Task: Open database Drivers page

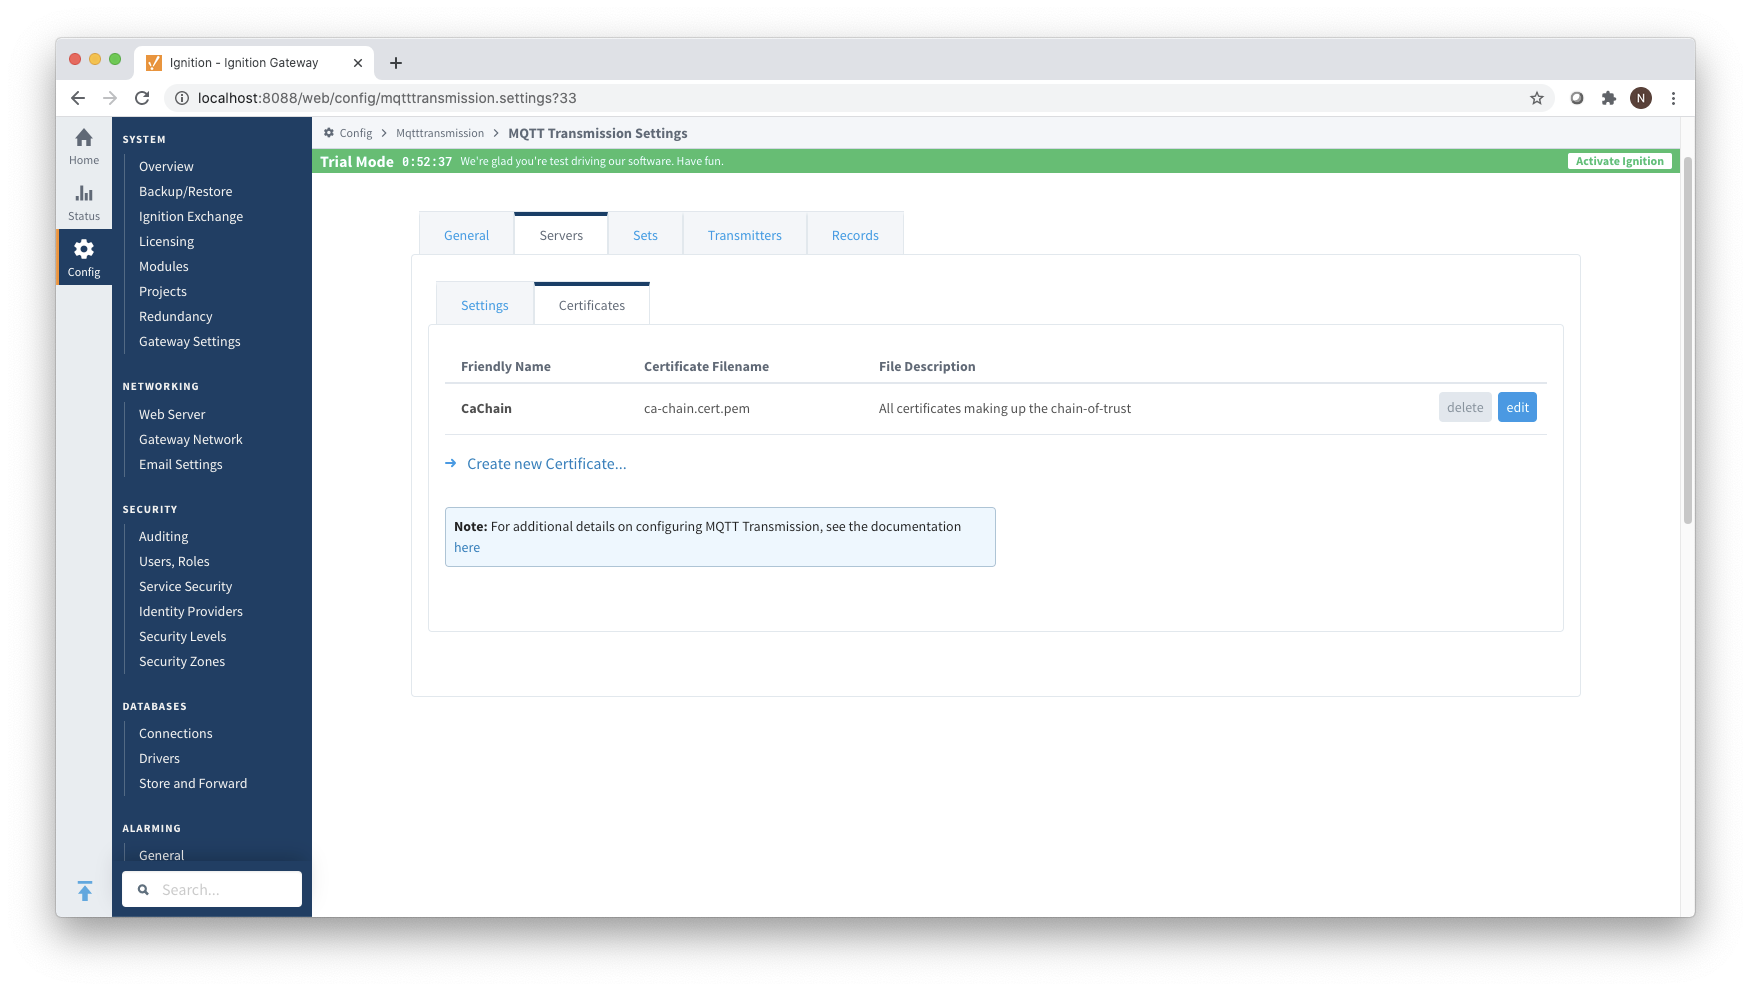Action: 160,758
